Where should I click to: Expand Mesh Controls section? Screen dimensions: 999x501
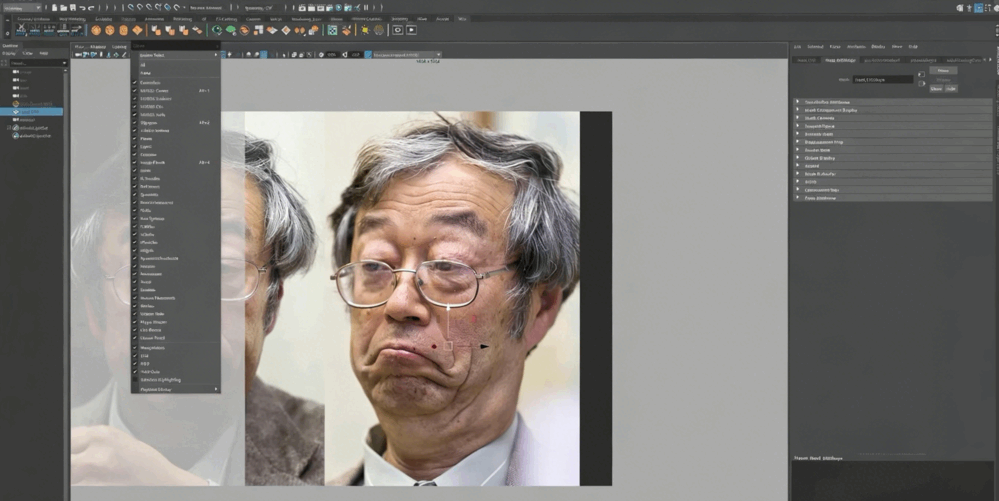893,118
